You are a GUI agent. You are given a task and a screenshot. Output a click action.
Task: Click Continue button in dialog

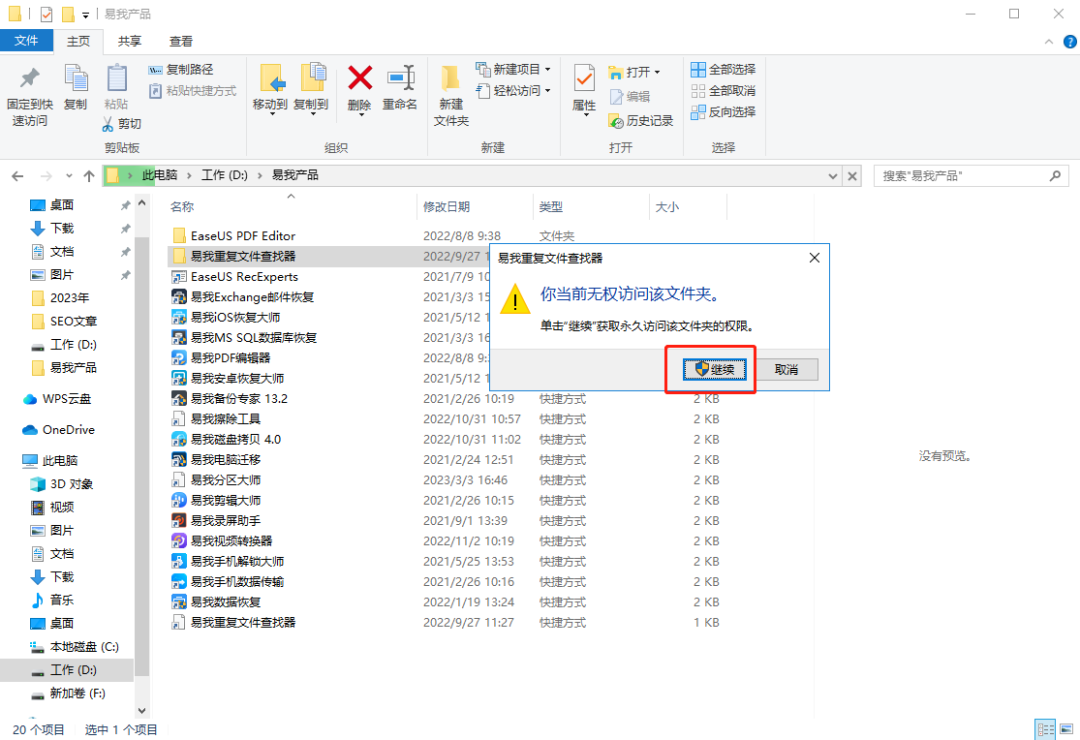[x=714, y=369]
